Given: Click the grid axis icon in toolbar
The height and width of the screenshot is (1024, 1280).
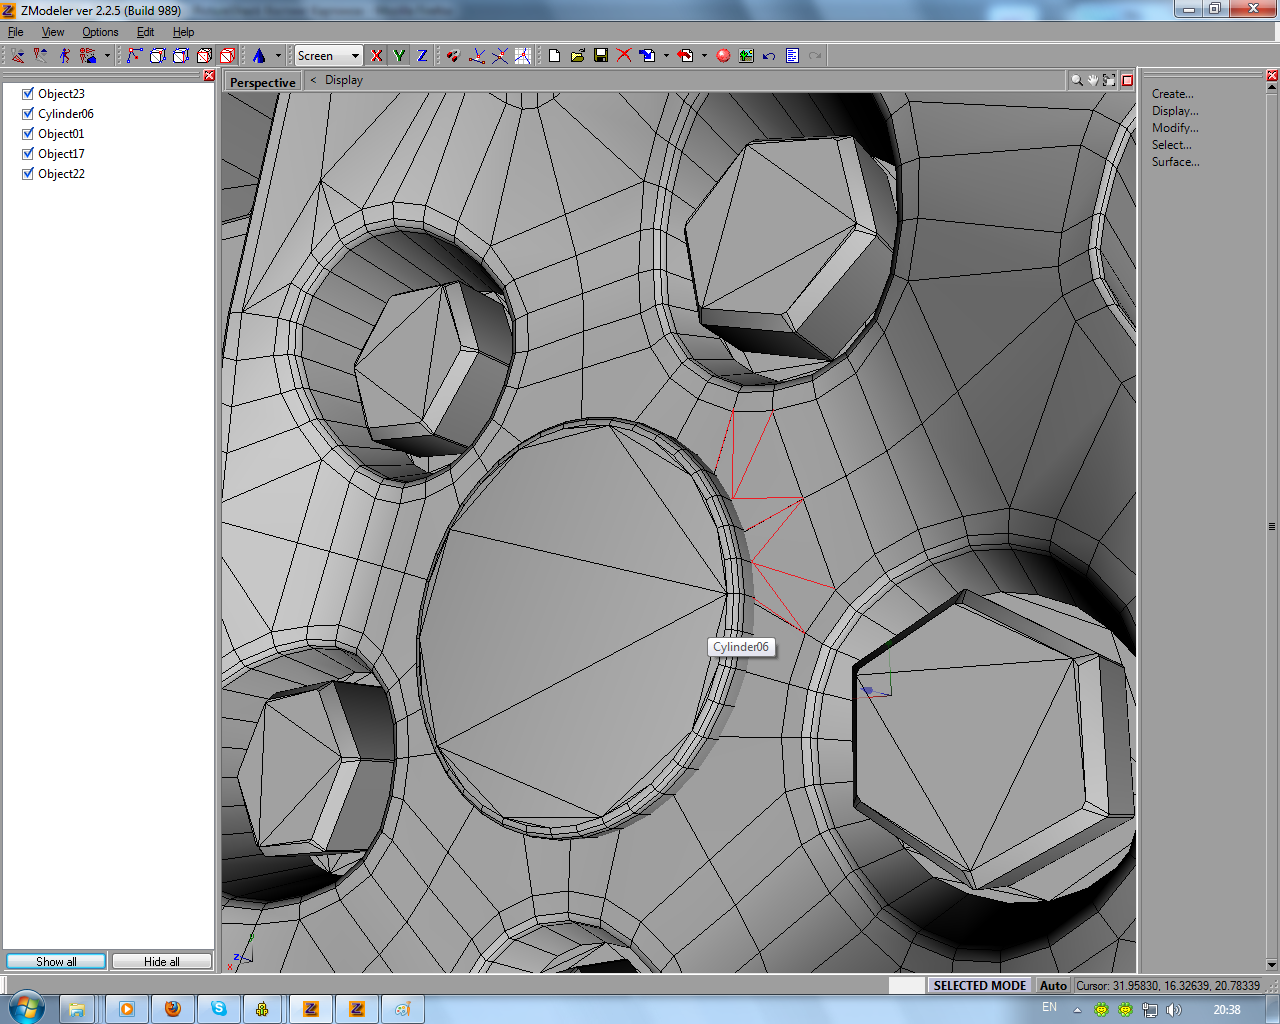Looking at the screenshot, I should click(523, 56).
